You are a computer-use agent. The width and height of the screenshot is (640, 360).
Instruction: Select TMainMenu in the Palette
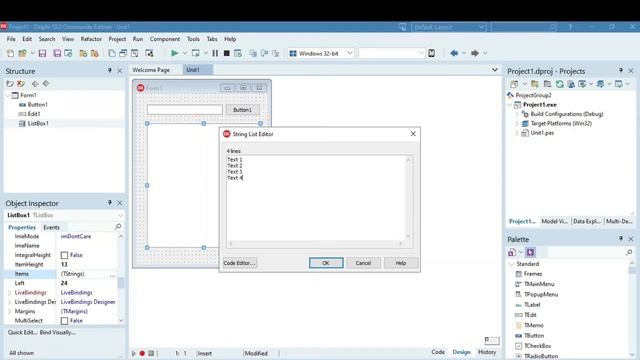tap(539, 284)
